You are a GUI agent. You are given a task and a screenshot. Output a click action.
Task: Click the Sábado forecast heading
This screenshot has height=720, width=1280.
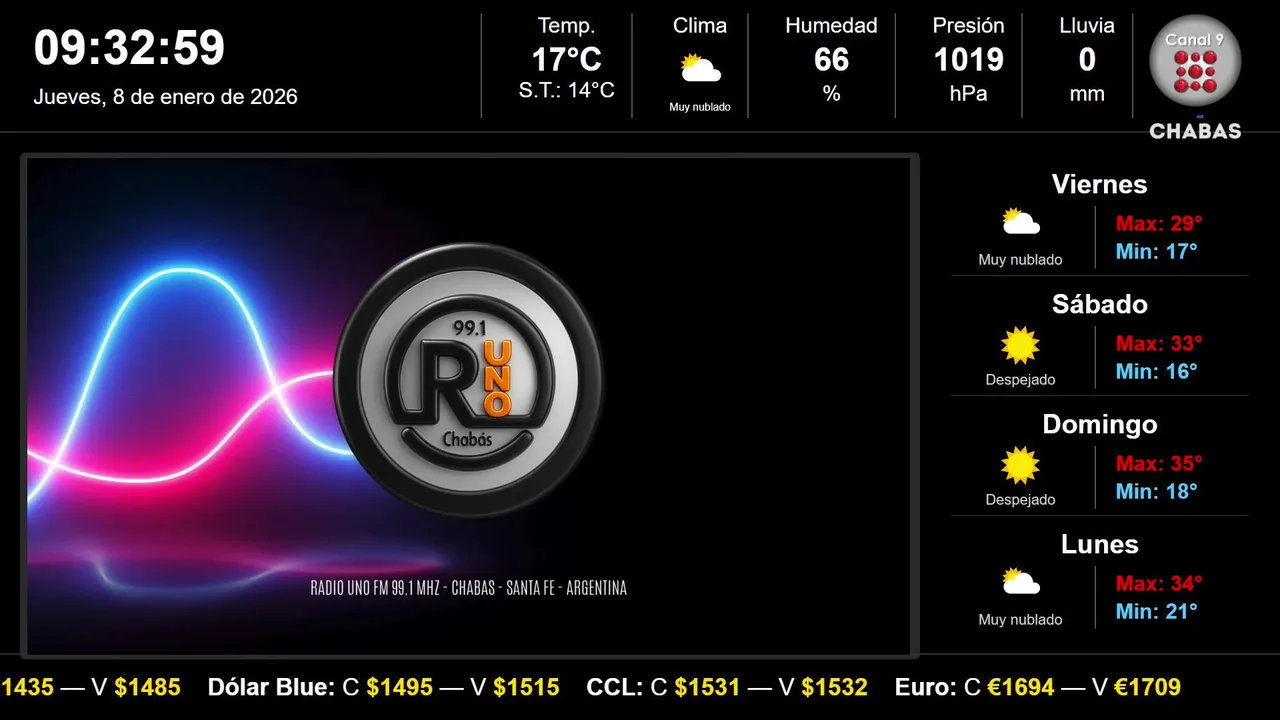coord(1099,304)
